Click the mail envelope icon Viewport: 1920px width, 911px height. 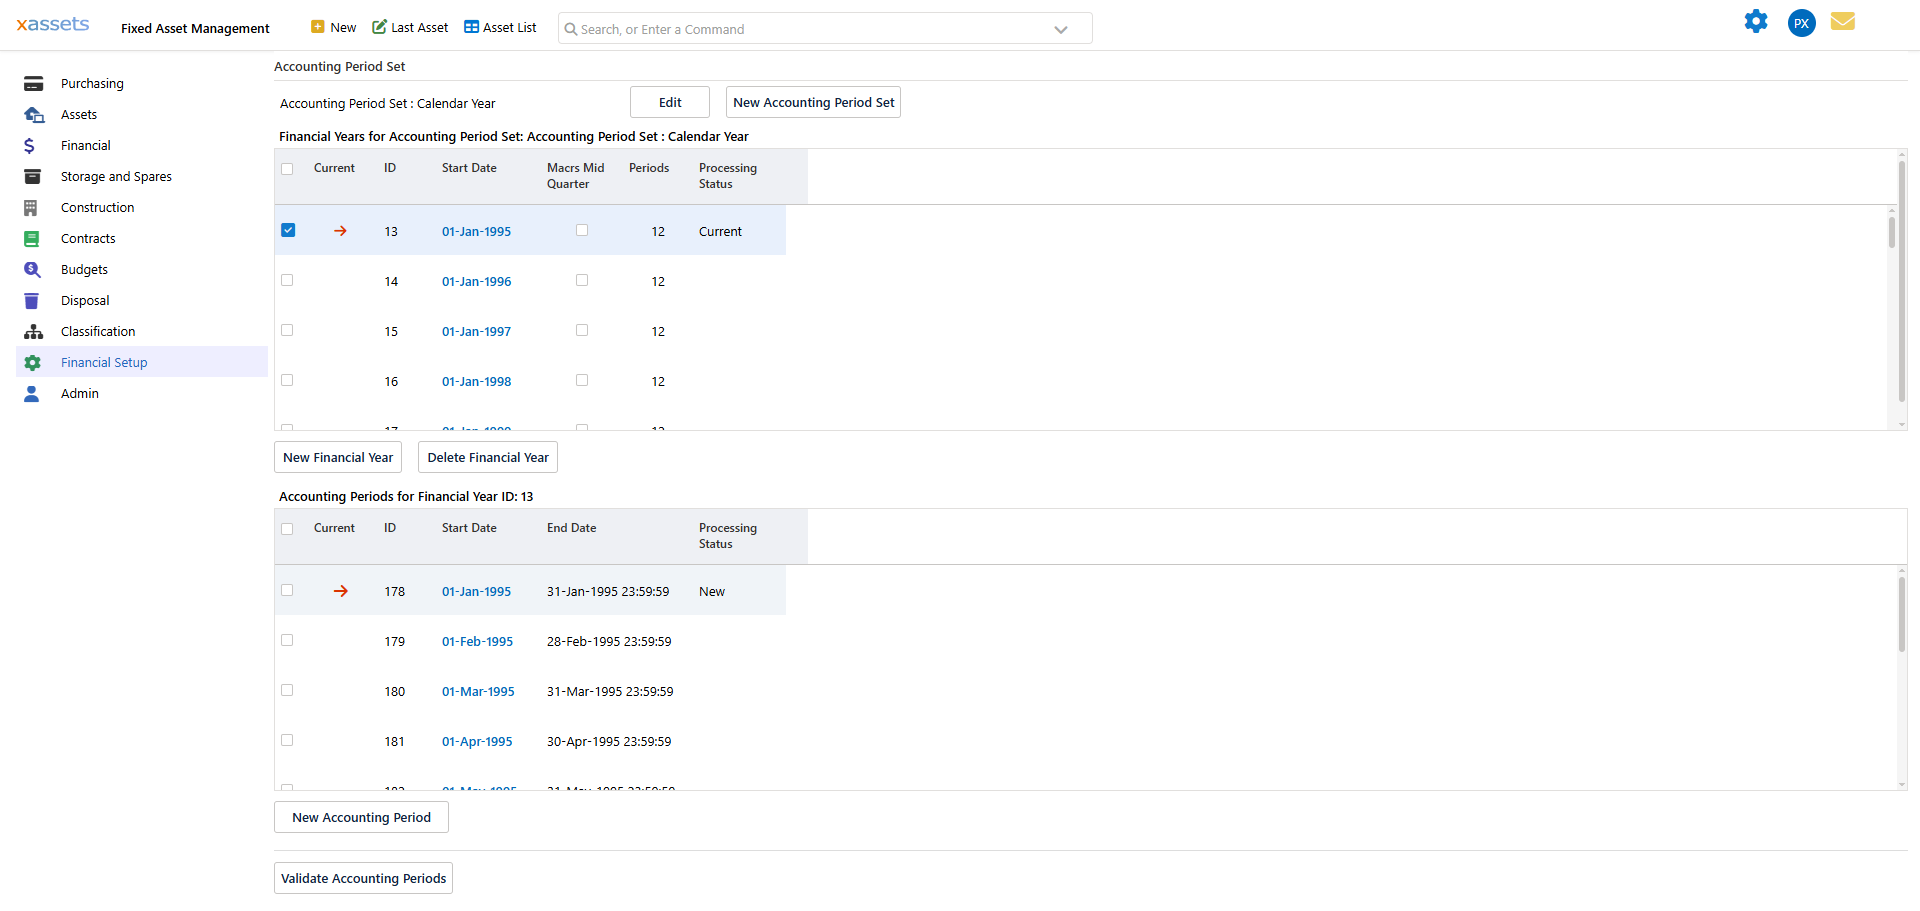tap(1843, 21)
